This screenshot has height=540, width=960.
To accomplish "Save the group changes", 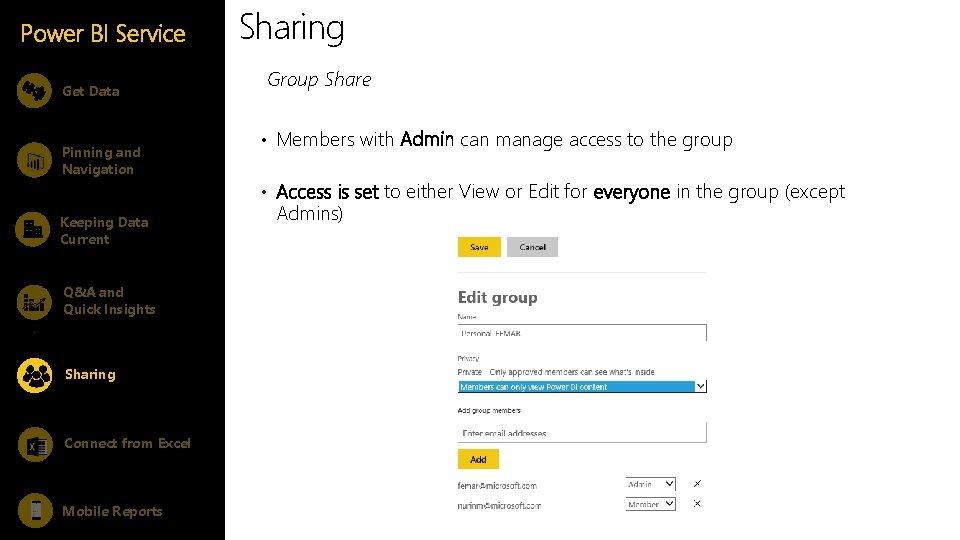I will (479, 247).
